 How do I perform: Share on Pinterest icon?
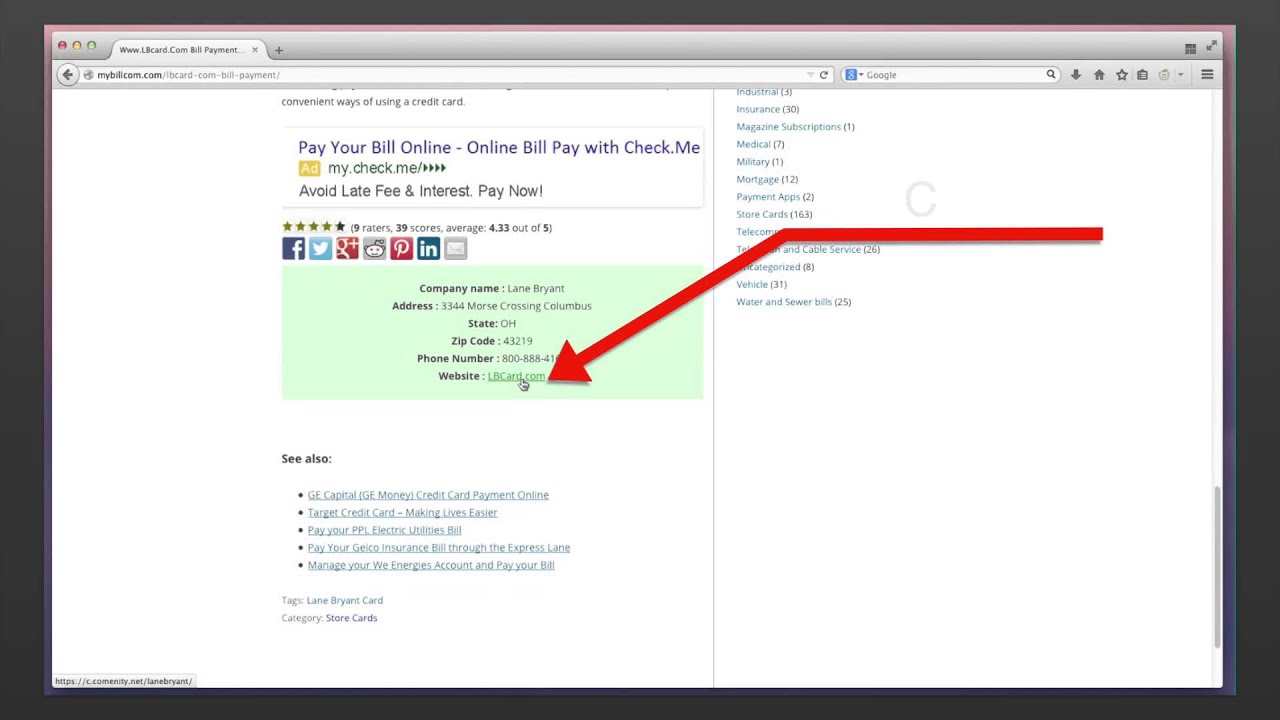click(401, 249)
